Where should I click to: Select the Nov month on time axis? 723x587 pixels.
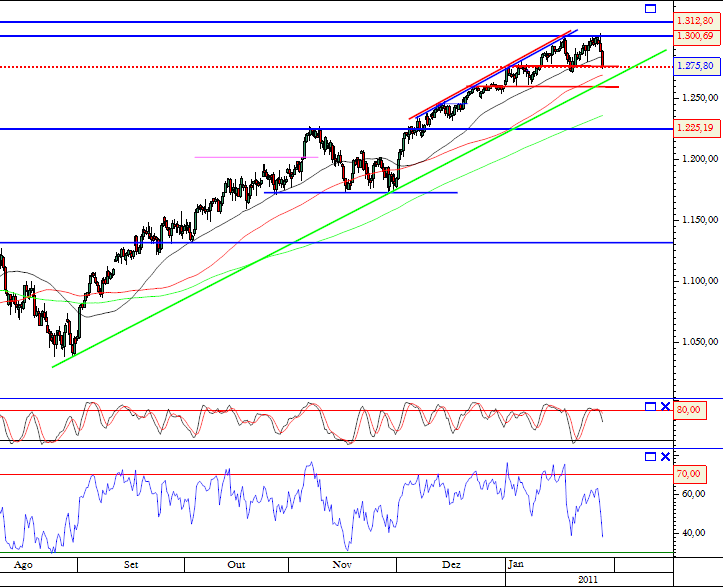tap(342, 565)
